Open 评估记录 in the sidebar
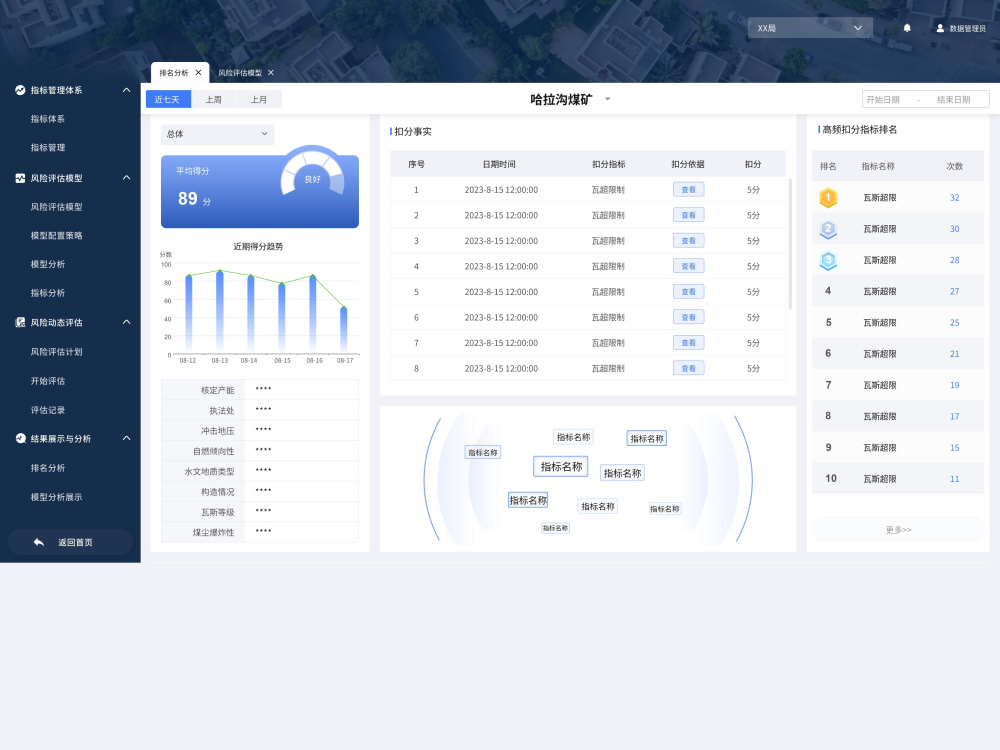Screen dimensions: 1000x750 tap(48, 410)
